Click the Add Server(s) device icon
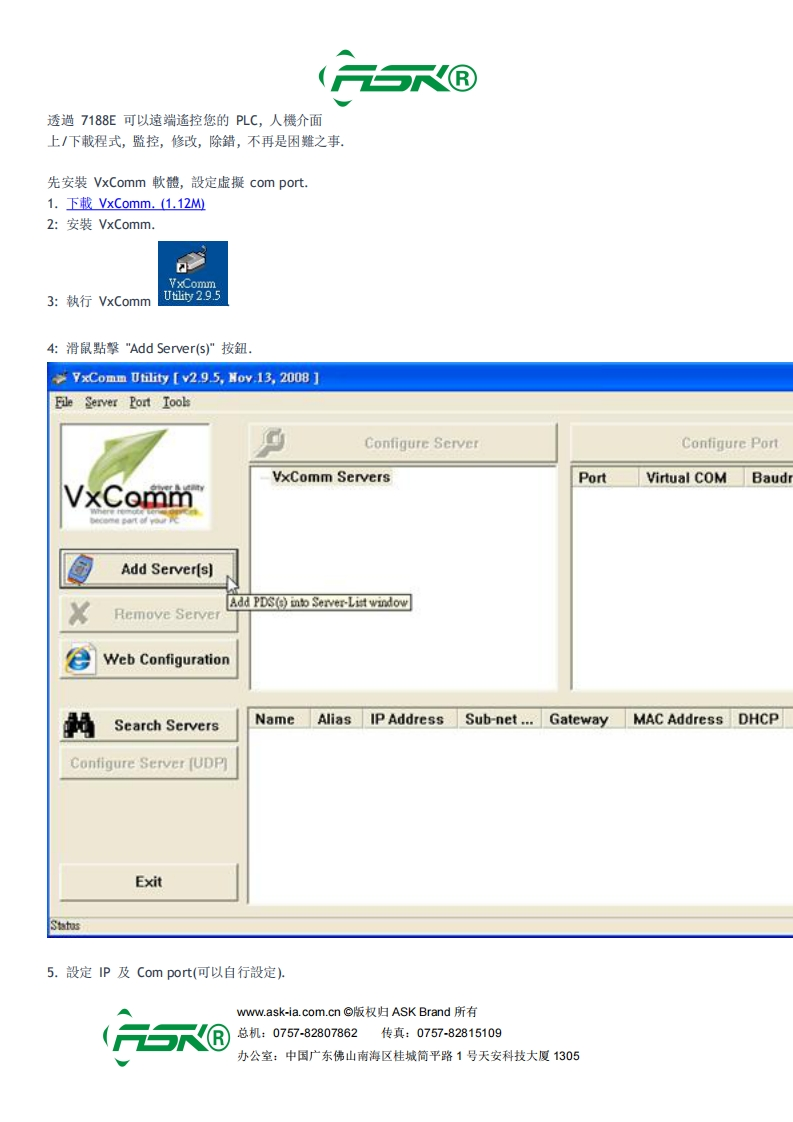Viewport: 793px width, 1122px height. 80,569
